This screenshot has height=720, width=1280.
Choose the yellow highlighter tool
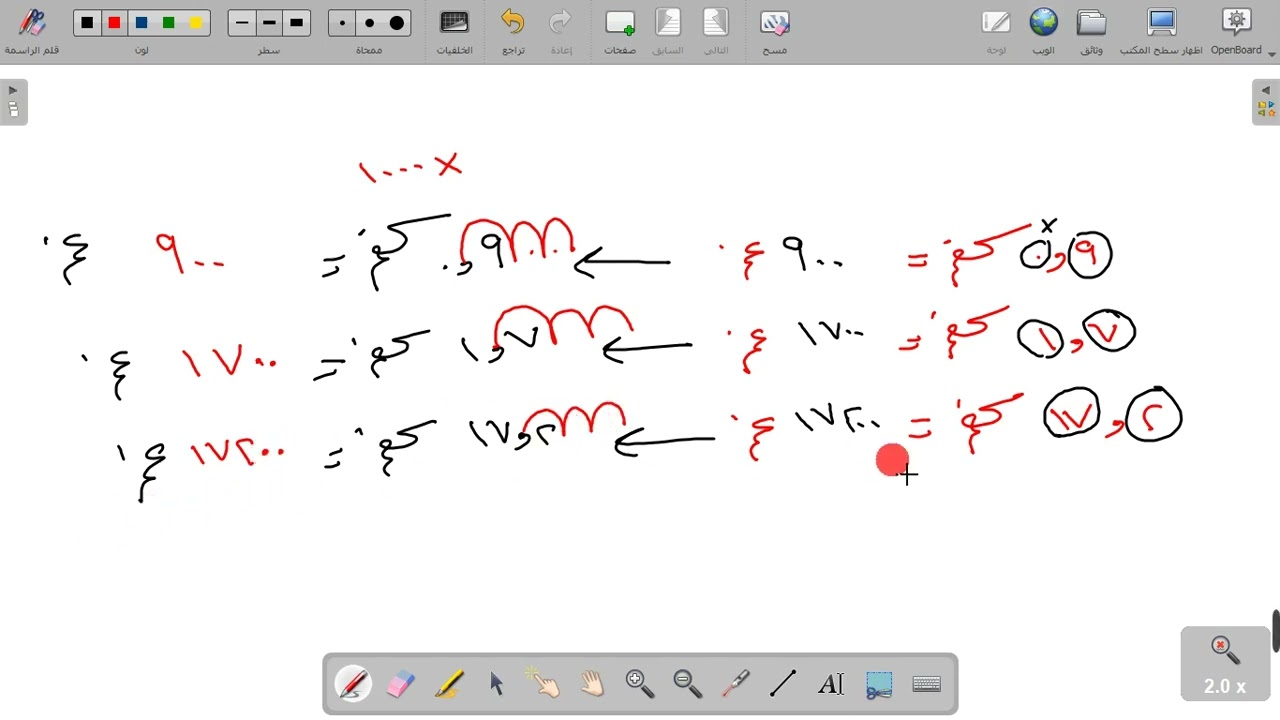(x=449, y=684)
